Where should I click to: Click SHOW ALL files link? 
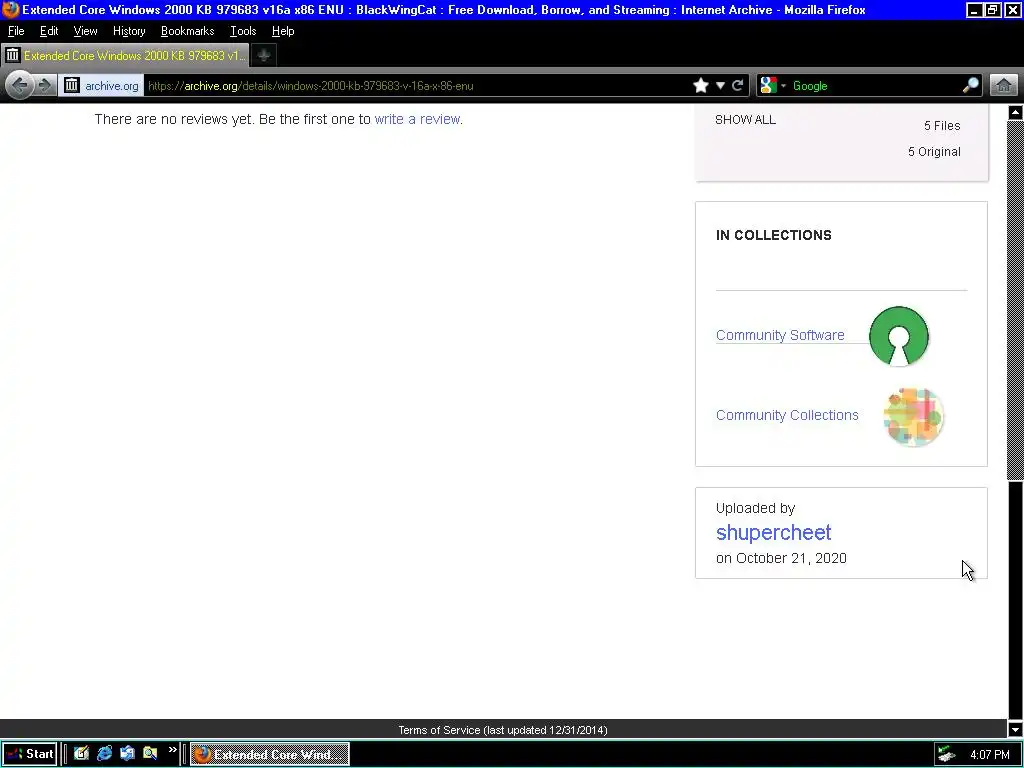745,120
